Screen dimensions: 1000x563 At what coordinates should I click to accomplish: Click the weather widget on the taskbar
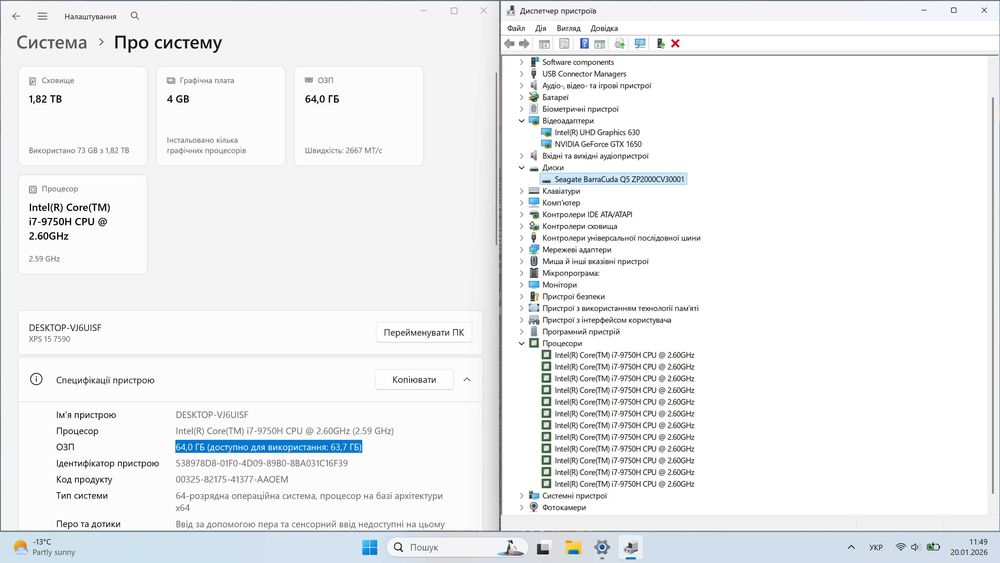(45, 547)
